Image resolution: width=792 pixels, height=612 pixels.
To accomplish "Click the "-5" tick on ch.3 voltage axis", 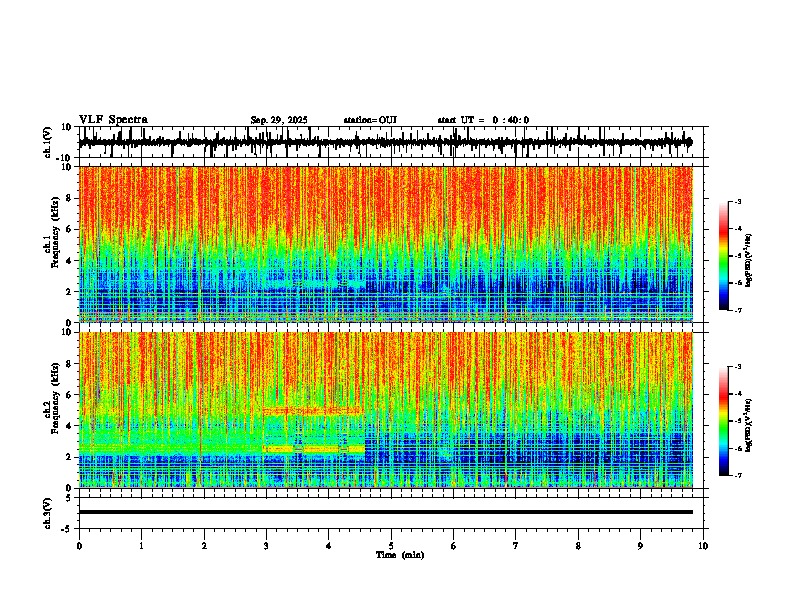I will coord(68,529).
